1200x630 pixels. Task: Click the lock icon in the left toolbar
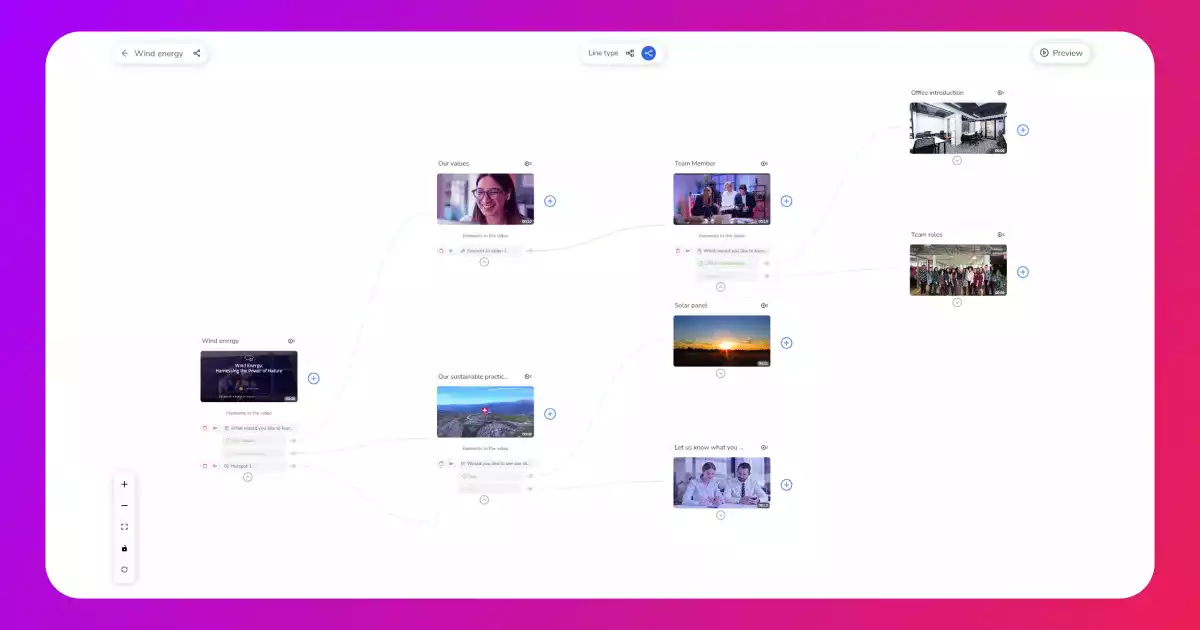click(124, 548)
